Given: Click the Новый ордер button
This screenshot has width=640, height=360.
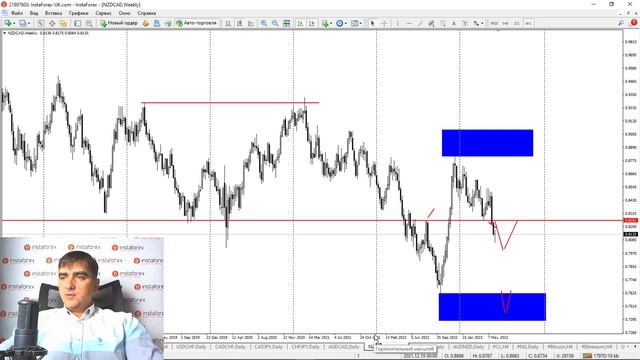Looking at the screenshot, I should (119, 23).
